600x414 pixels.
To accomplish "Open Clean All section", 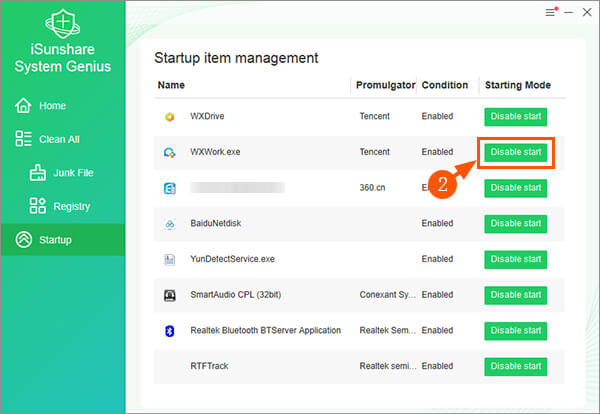I will (63, 139).
